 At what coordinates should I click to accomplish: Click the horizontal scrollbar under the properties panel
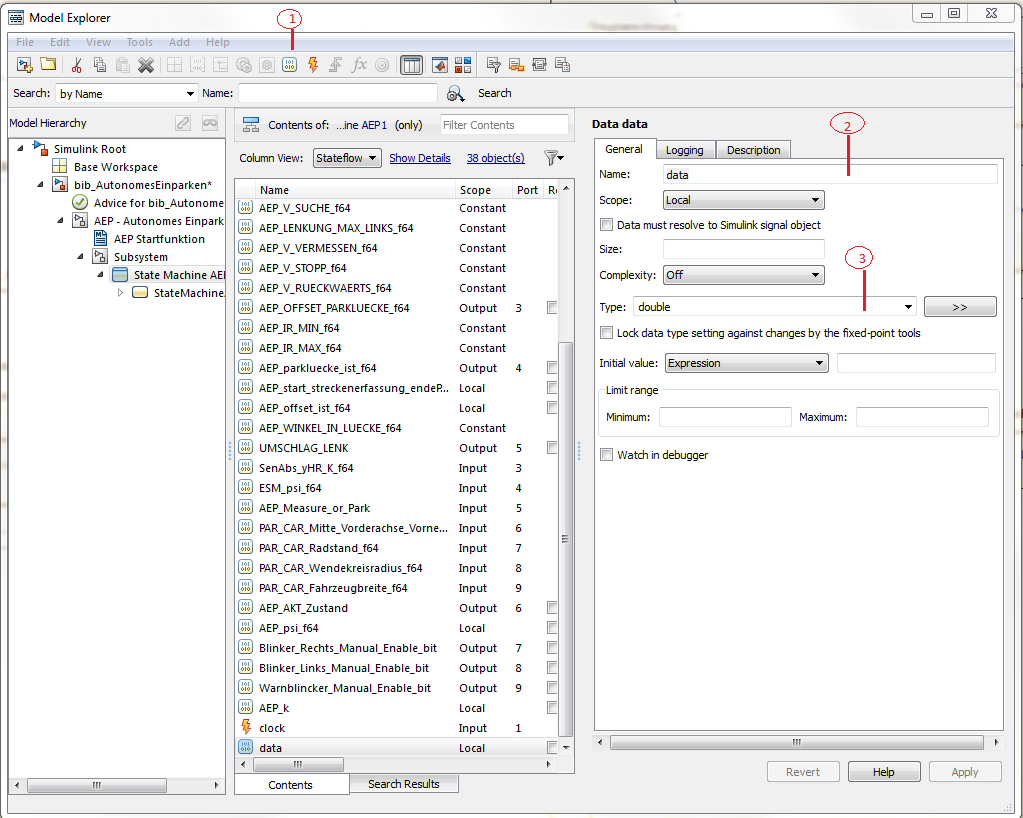point(797,743)
